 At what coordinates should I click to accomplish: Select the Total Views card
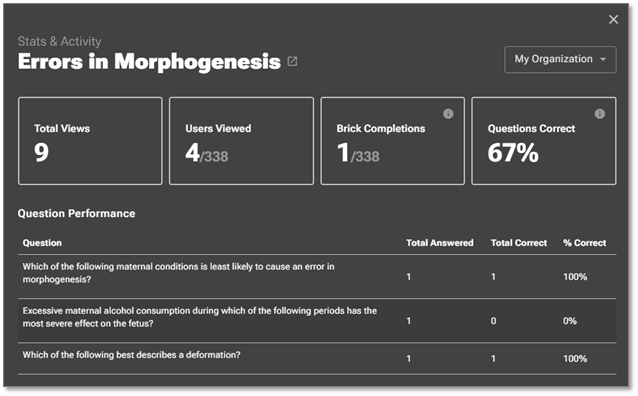coord(90,141)
